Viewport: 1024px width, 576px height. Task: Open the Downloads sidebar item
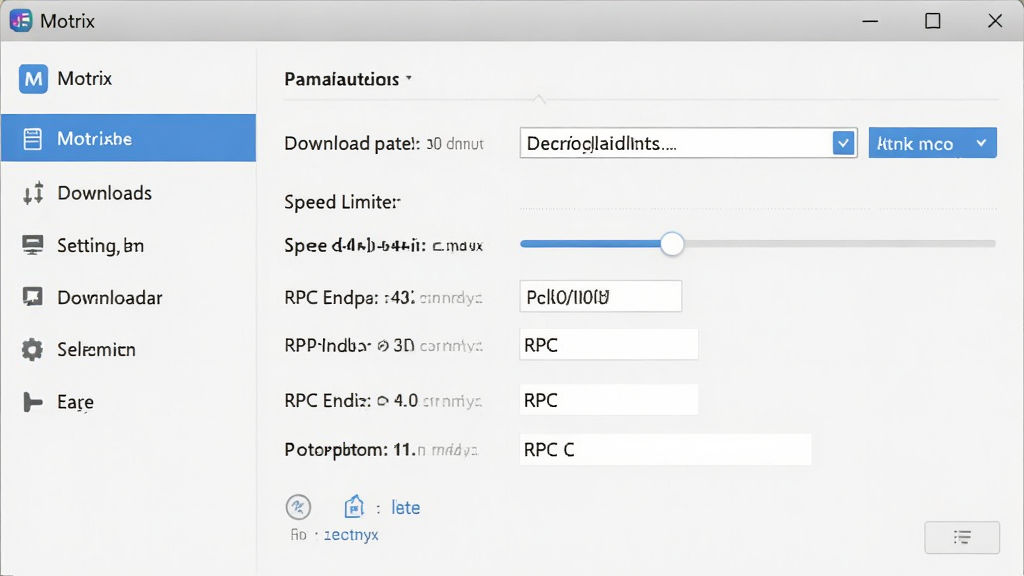[128, 193]
